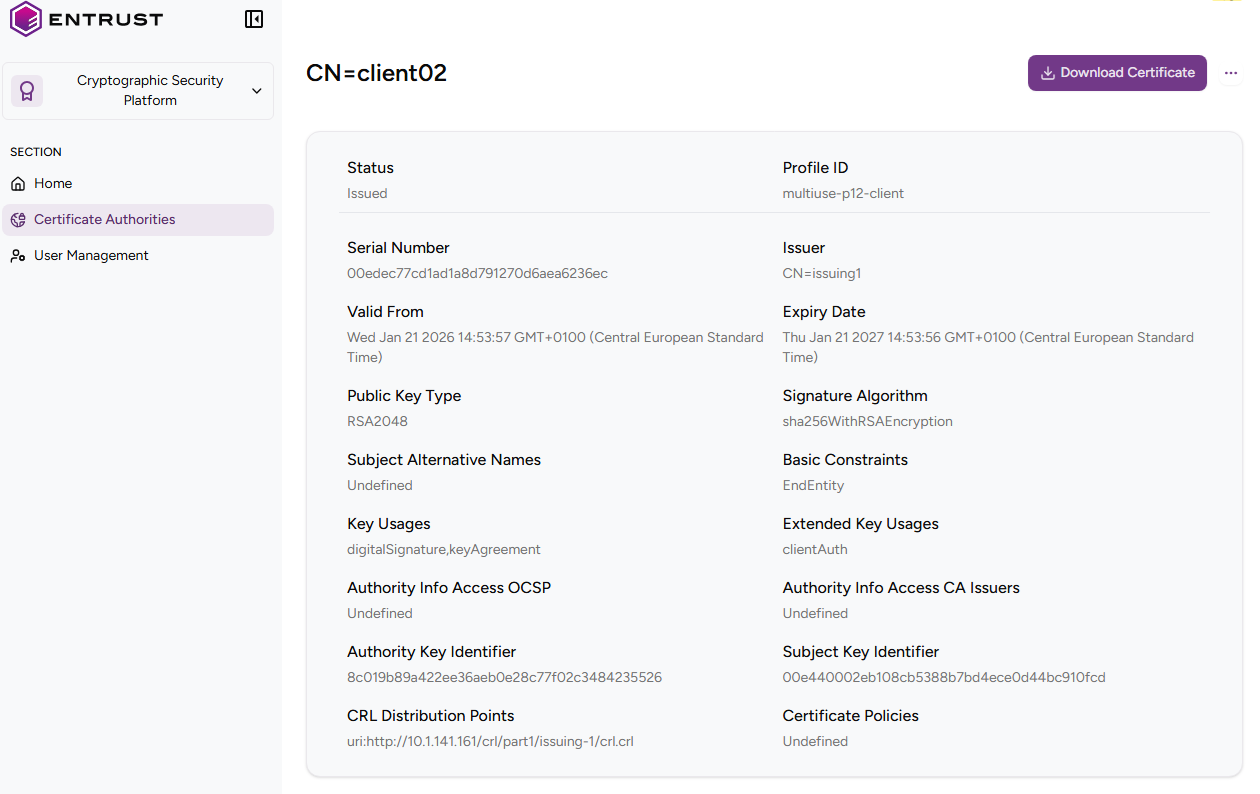
Task: Click the Profile ID multiuse-p12-client value
Action: click(x=843, y=194)
